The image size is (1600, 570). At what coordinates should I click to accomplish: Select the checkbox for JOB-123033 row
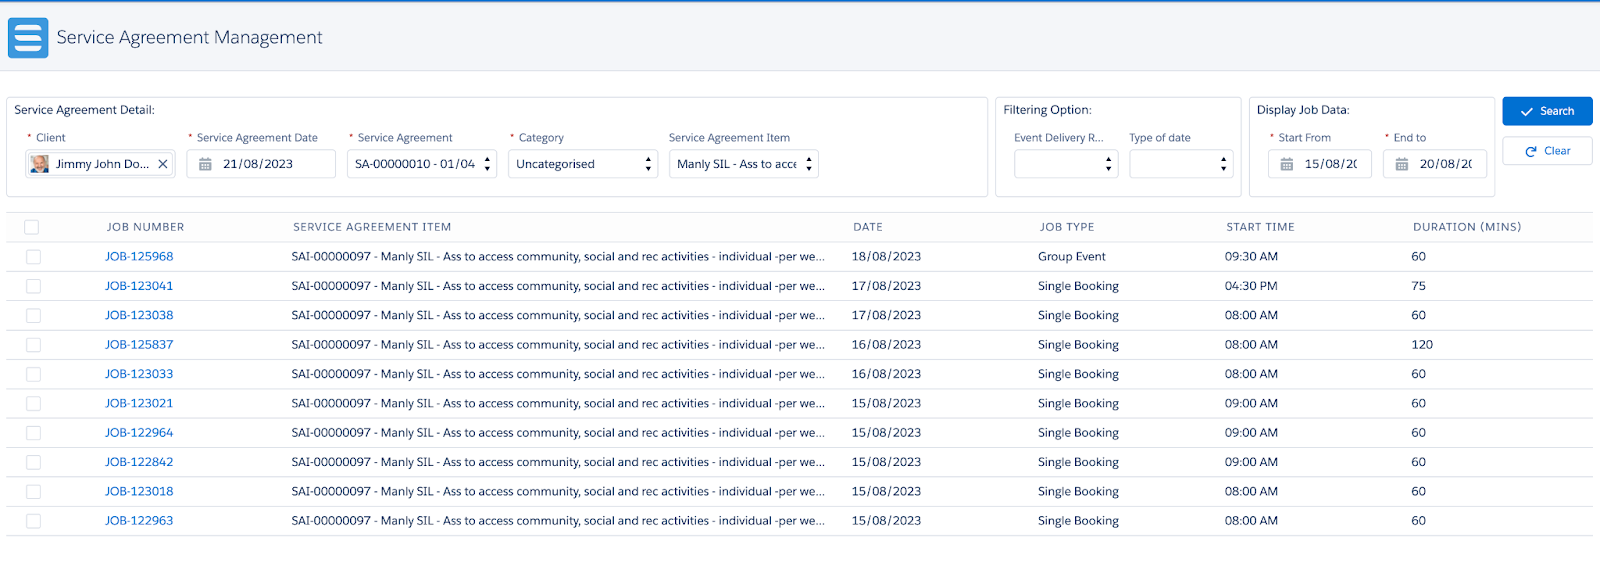point(33,374)
